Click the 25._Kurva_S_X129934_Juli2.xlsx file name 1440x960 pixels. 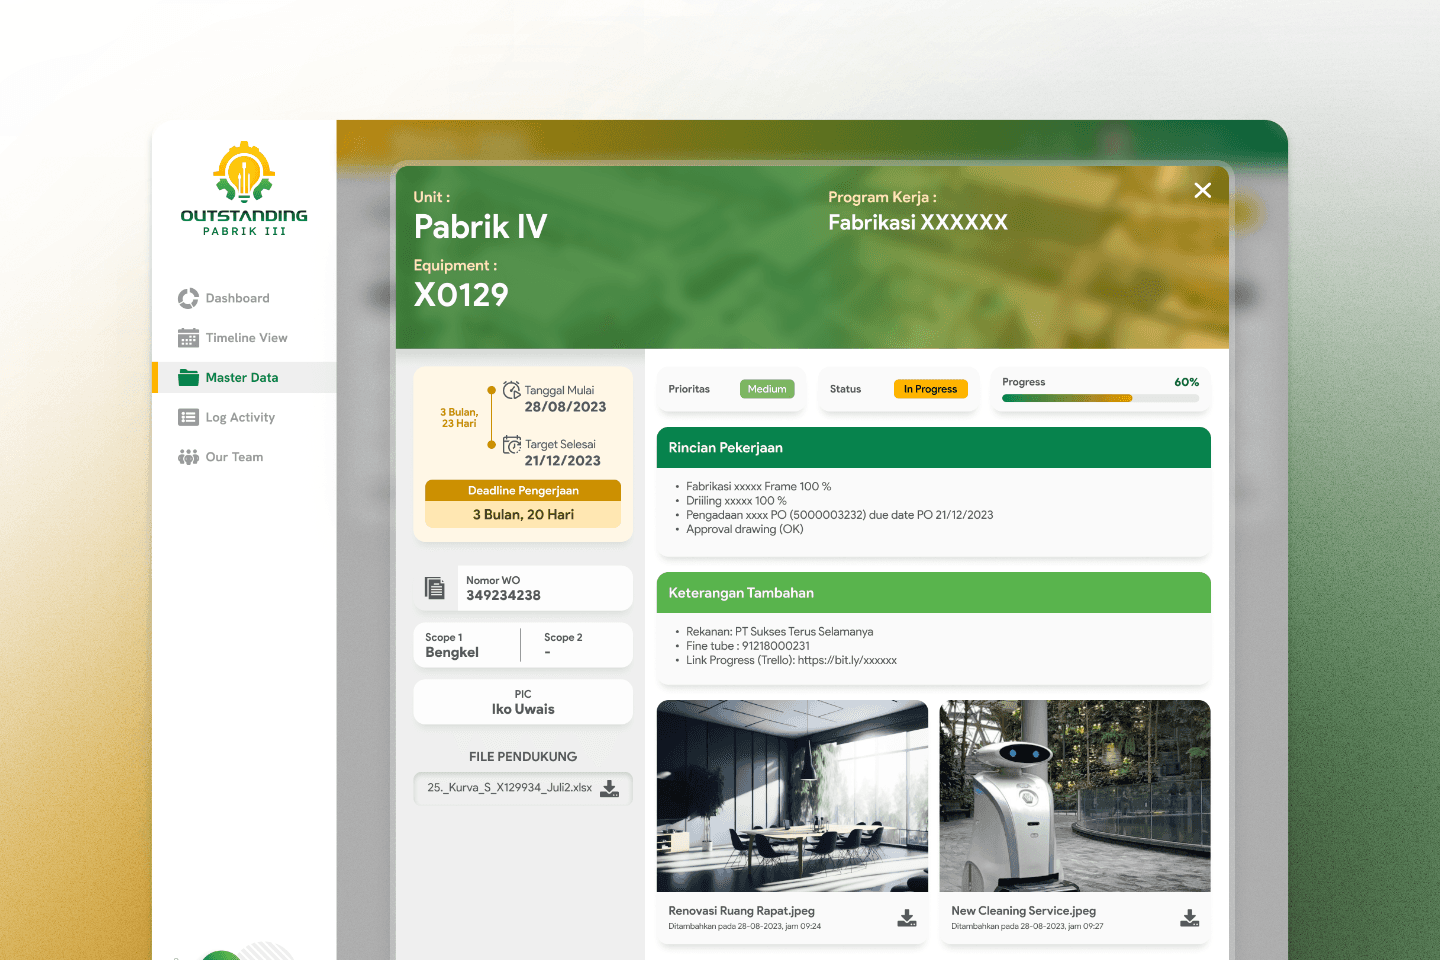(510, 788)
